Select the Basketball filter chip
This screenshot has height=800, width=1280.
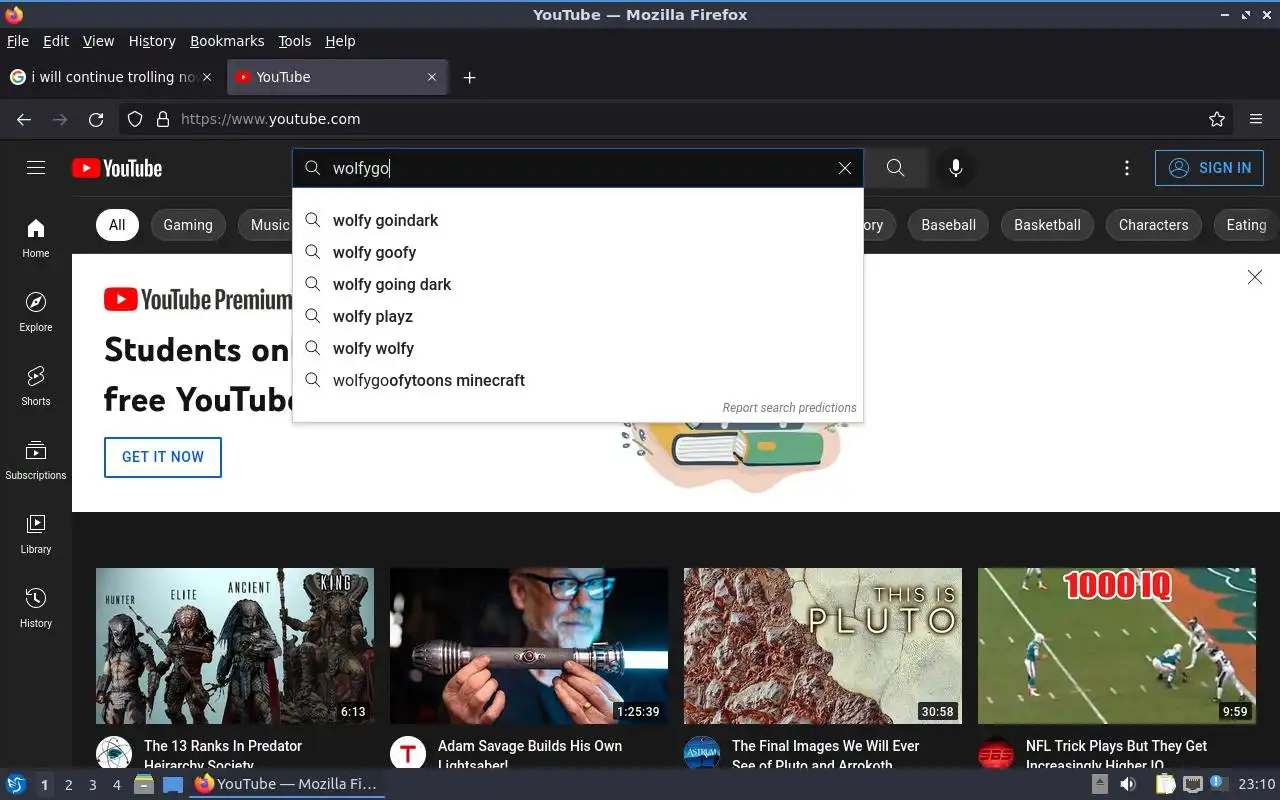coord(1047,225)
